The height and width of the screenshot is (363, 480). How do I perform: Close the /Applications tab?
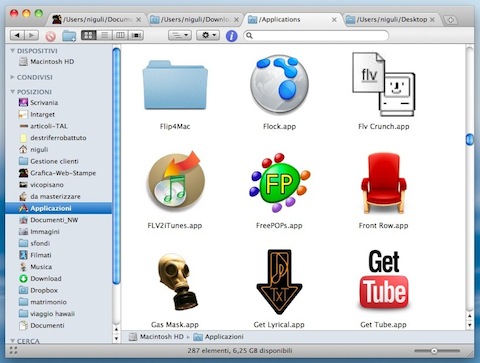tap(334, 20)
